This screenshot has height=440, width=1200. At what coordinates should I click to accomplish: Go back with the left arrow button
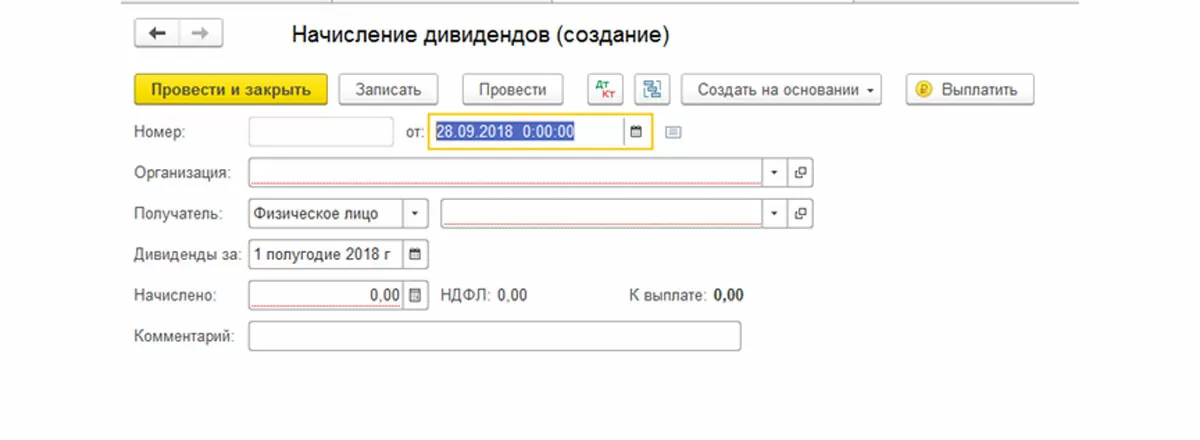point(156,33)
